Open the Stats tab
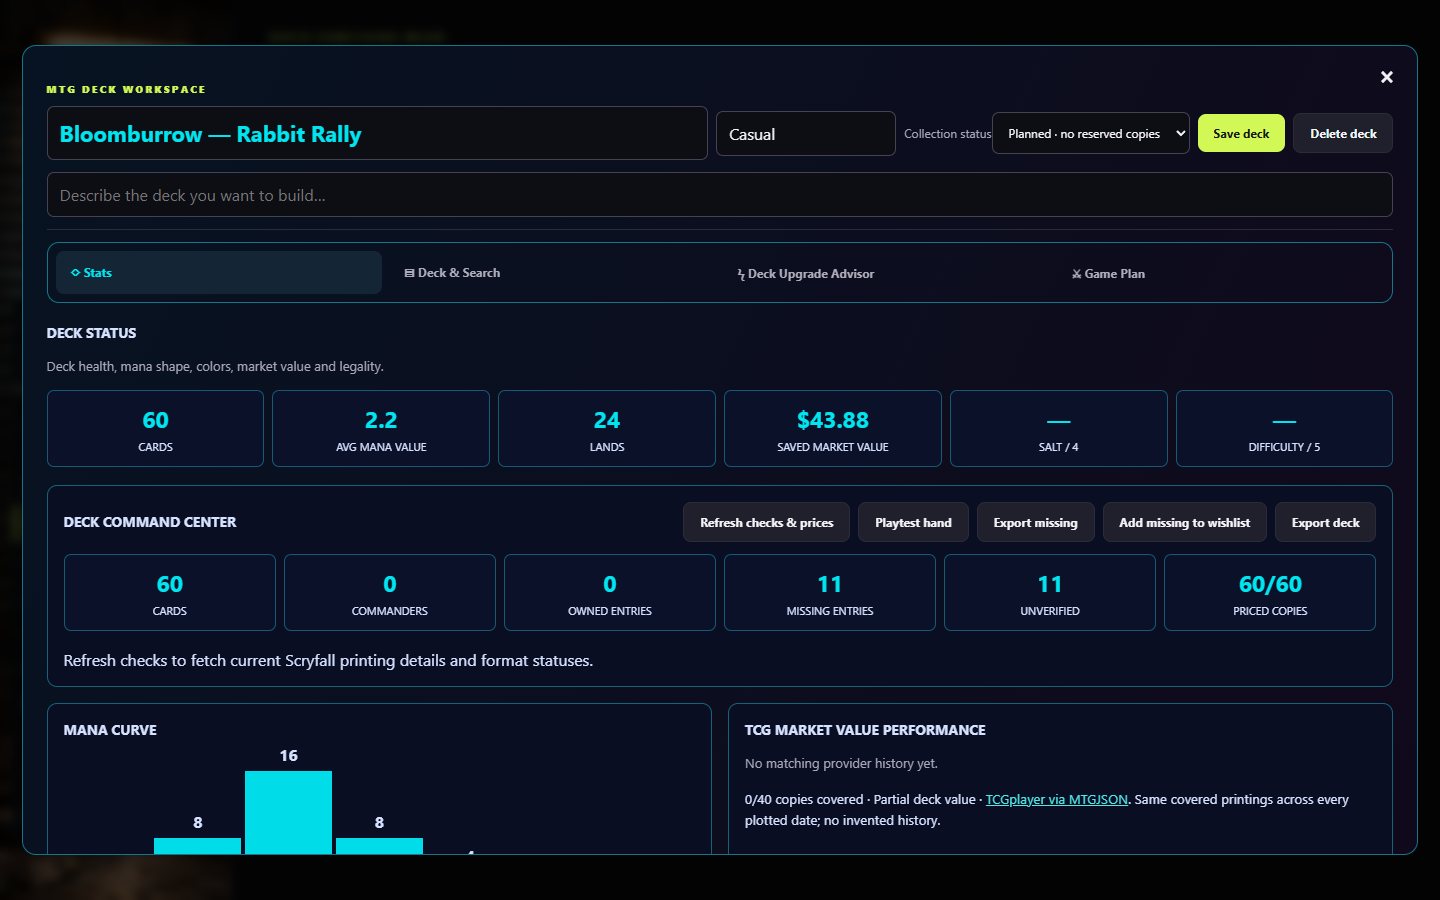1440x900 pixels. pos(219,273)
